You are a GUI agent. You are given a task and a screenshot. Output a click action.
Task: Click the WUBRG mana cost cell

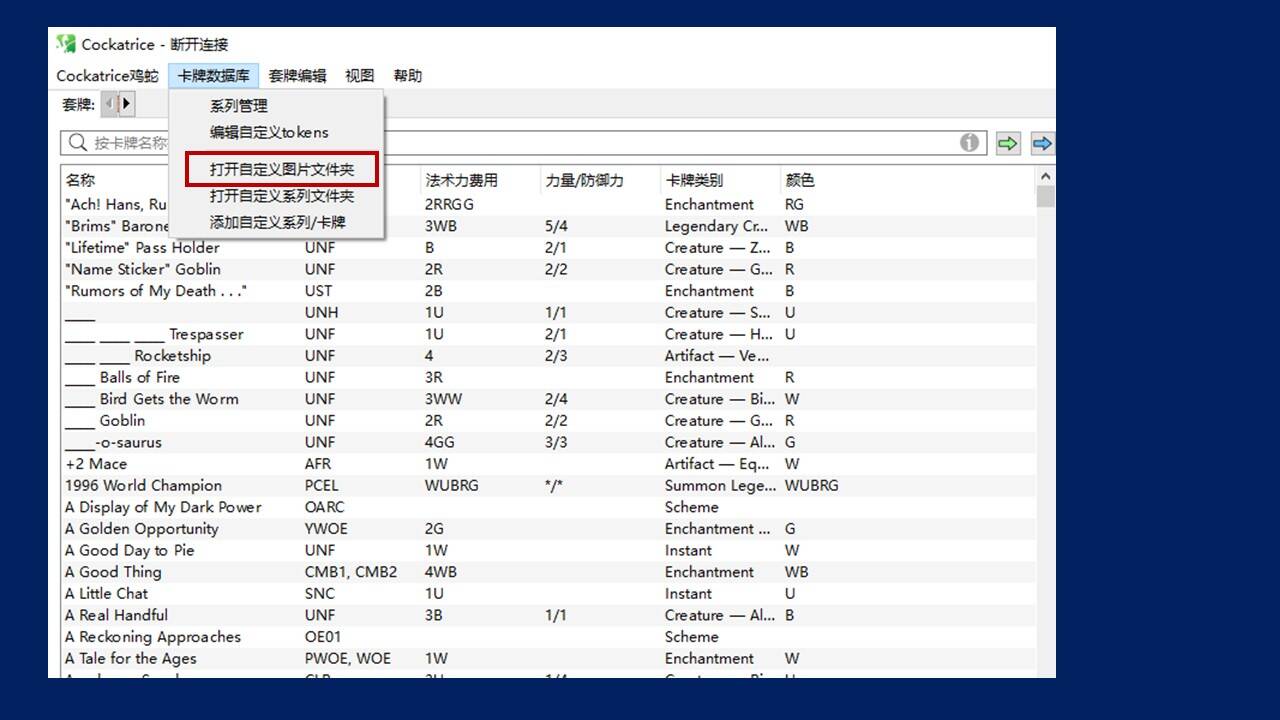coord(451,485)
